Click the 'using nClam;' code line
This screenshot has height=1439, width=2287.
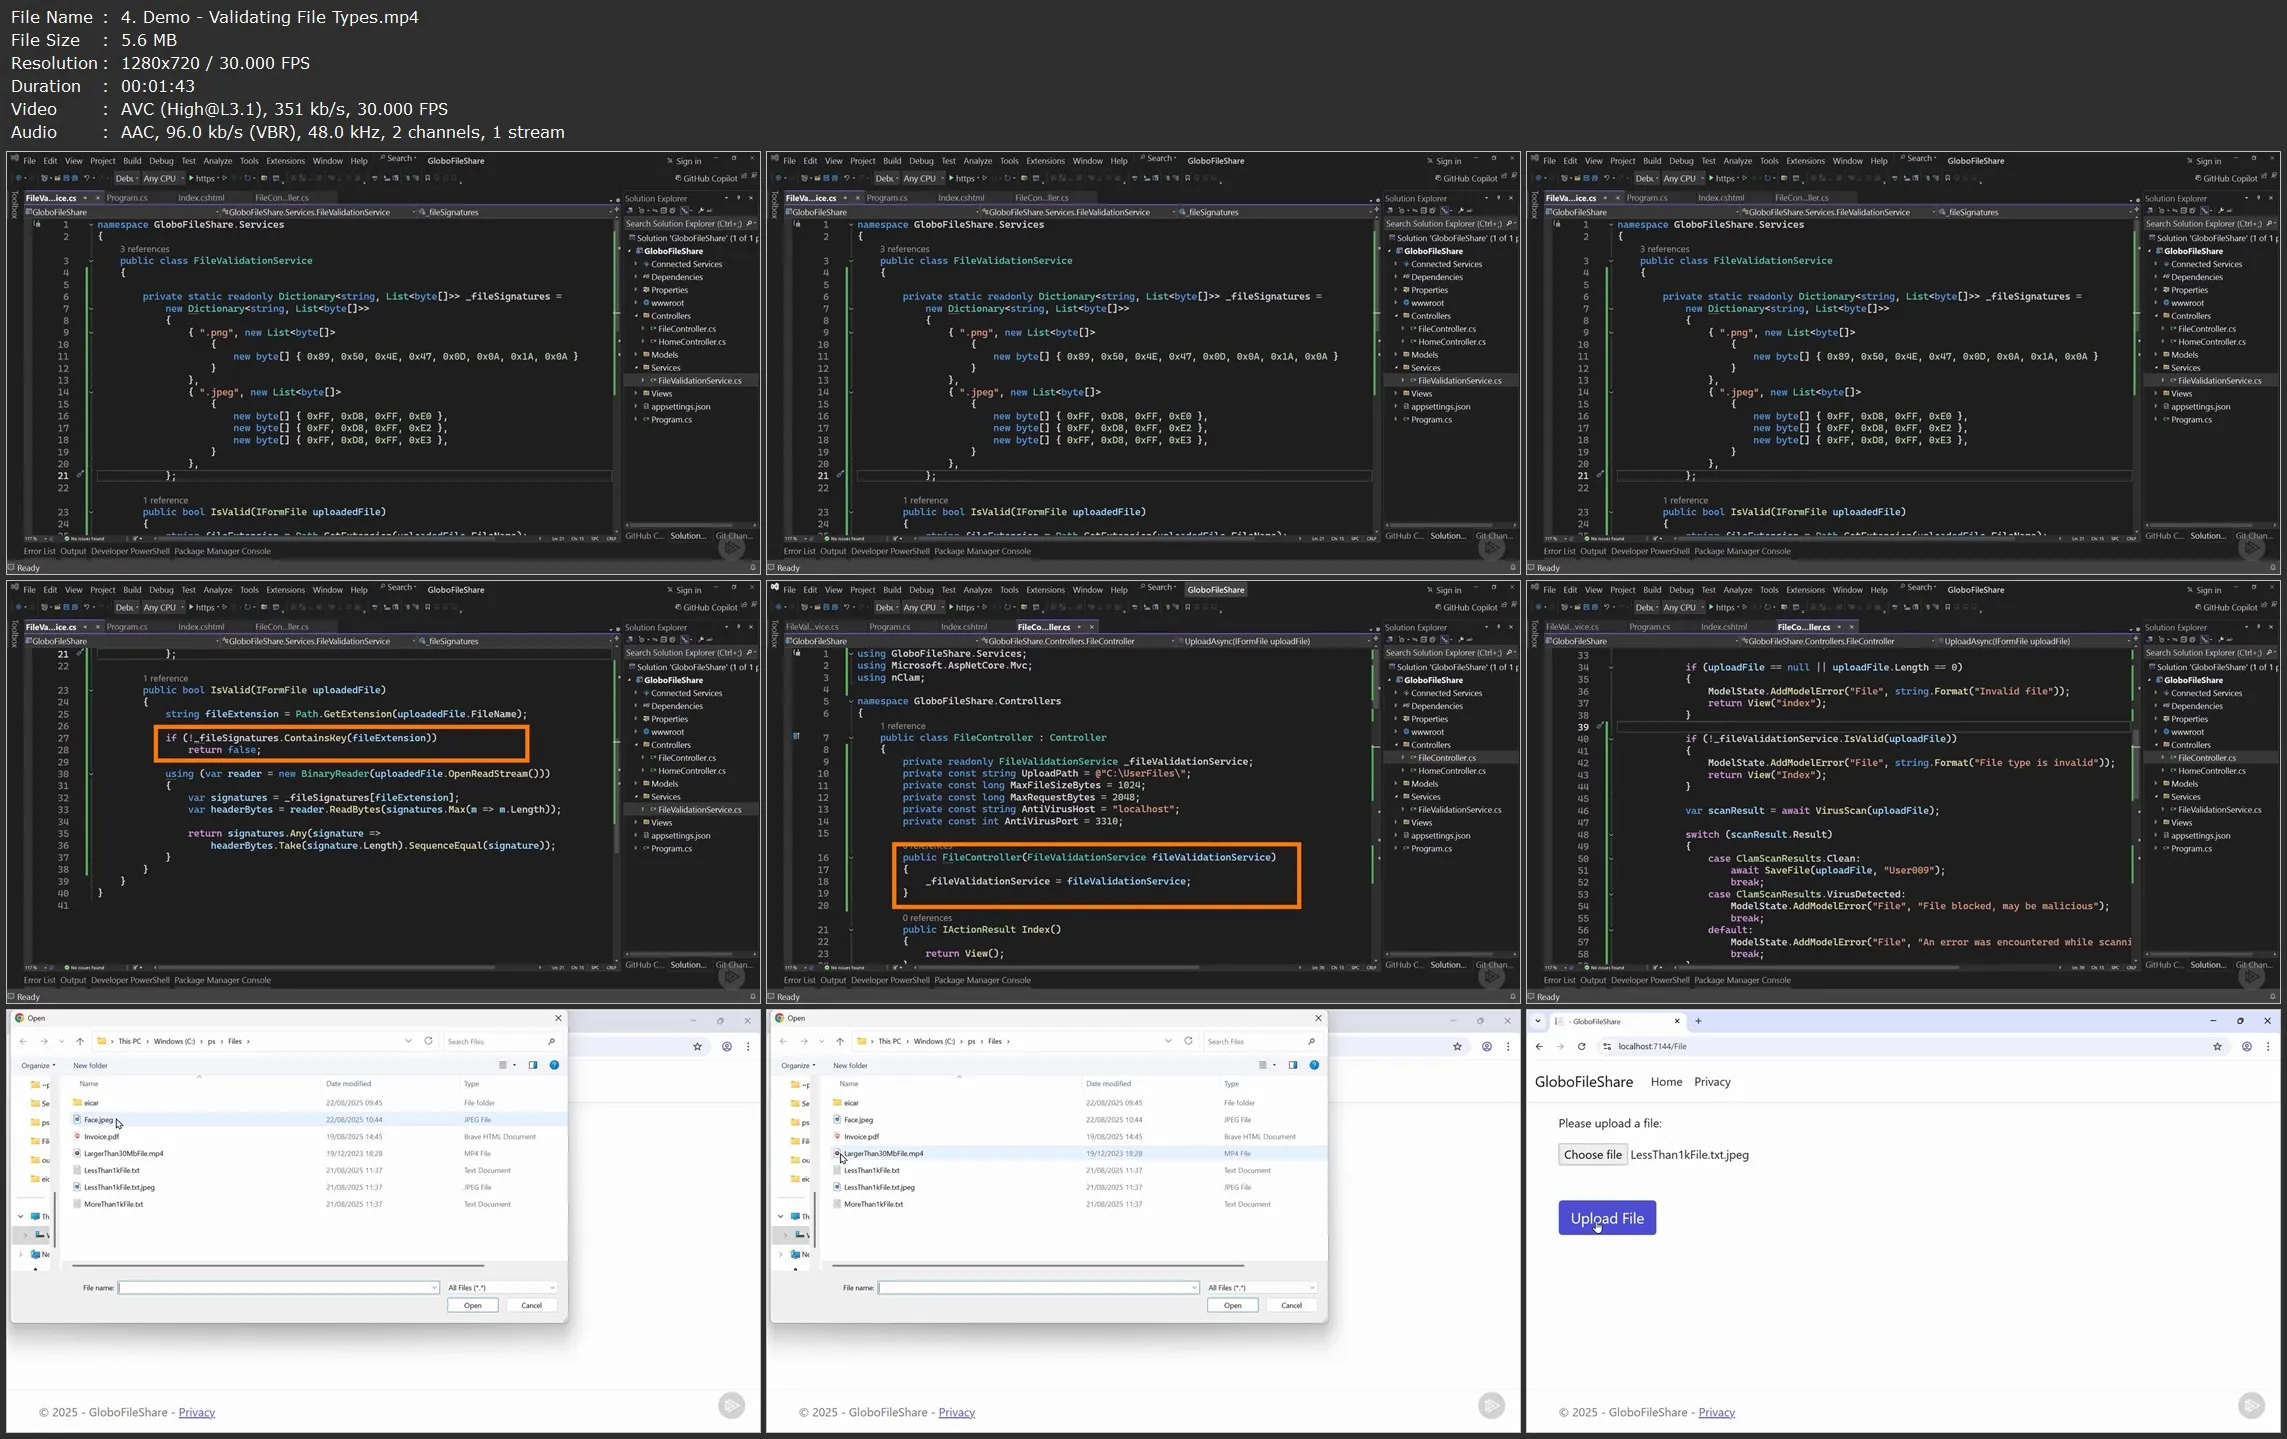tap(890, 677)
